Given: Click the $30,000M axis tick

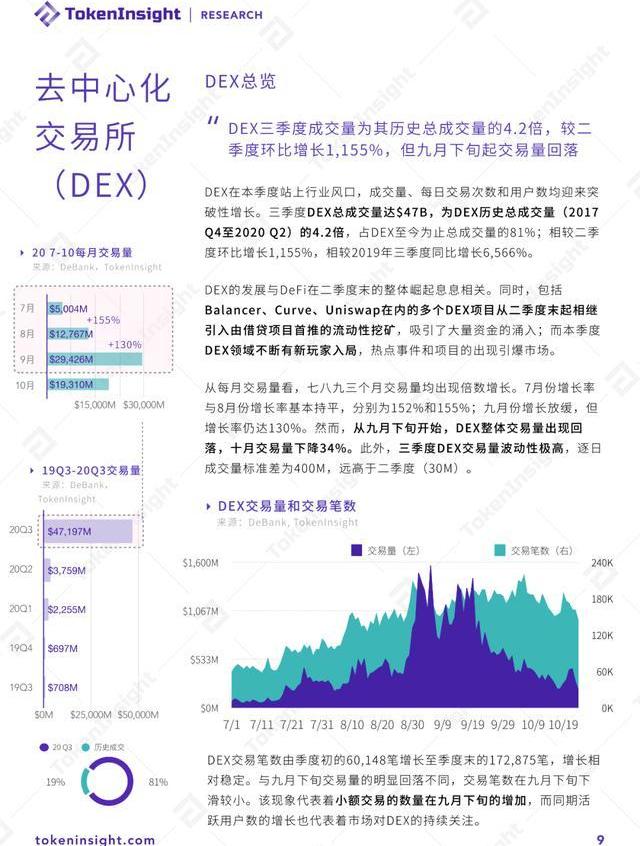Looking at the screenshot, I should (144, 405).
